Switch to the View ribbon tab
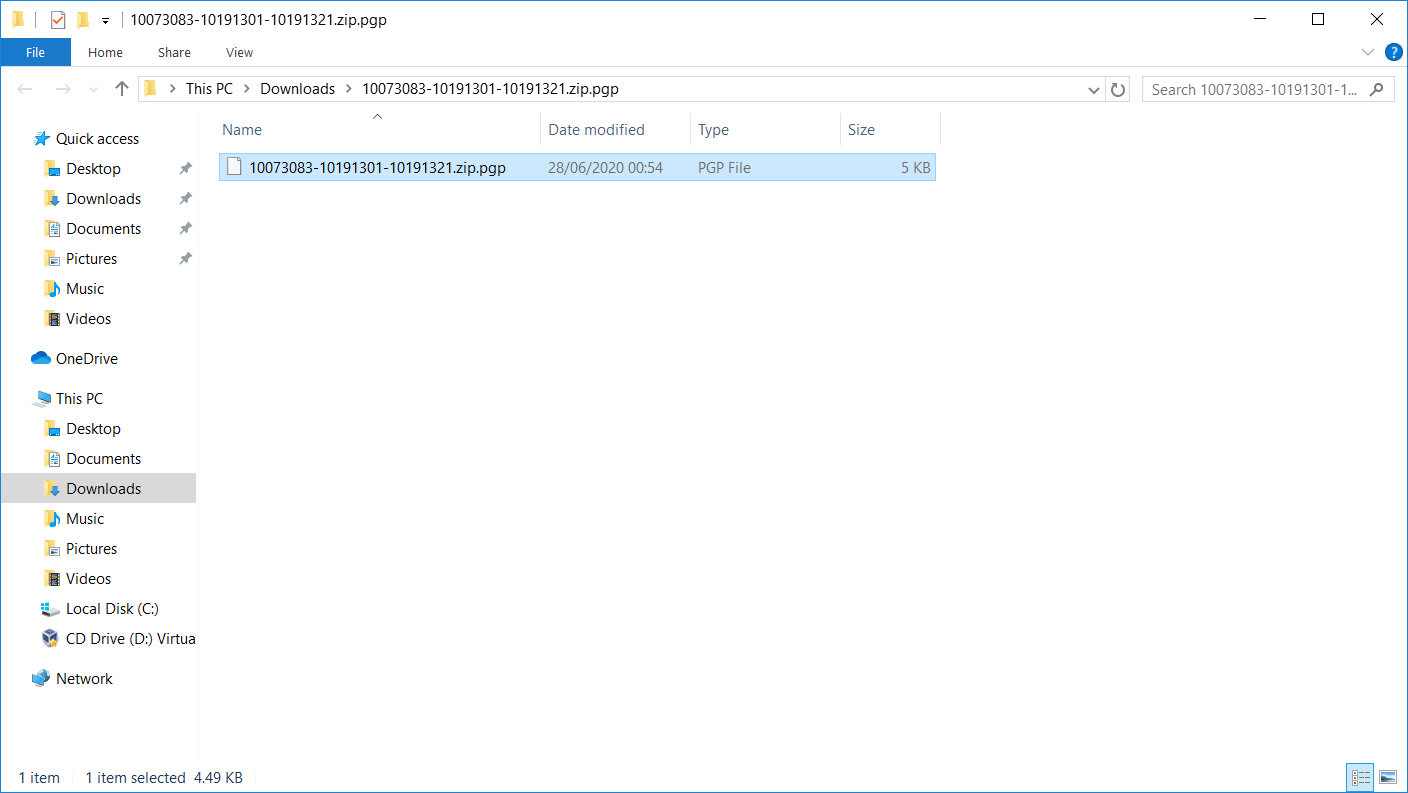The height and width of the screenshot is (793, 1408). coord(239,52)
